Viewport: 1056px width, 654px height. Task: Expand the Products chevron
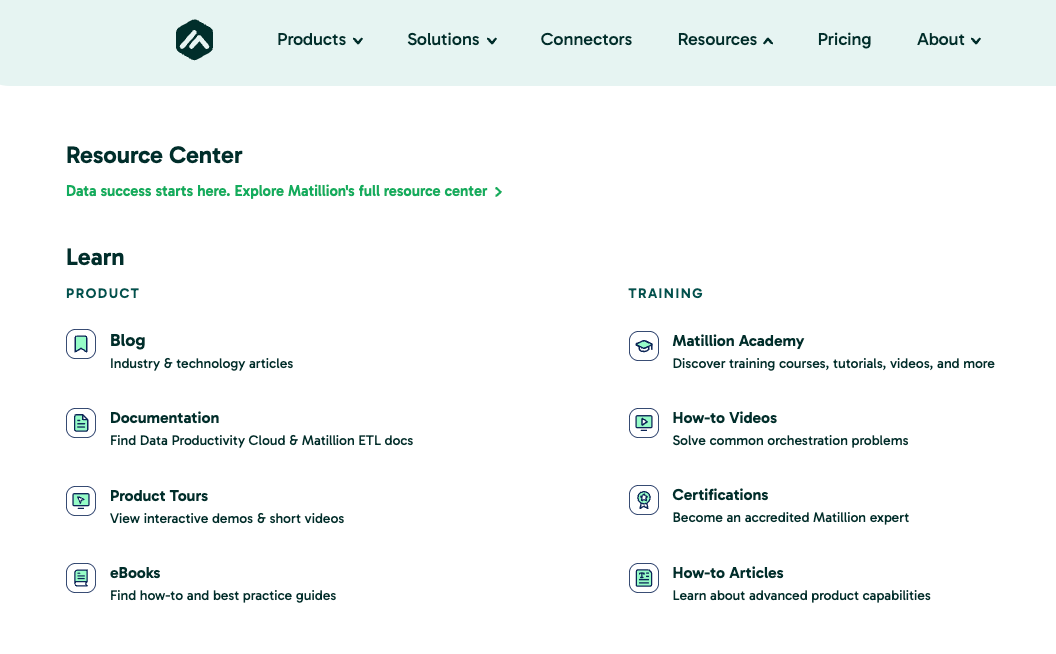pos(358,41)
